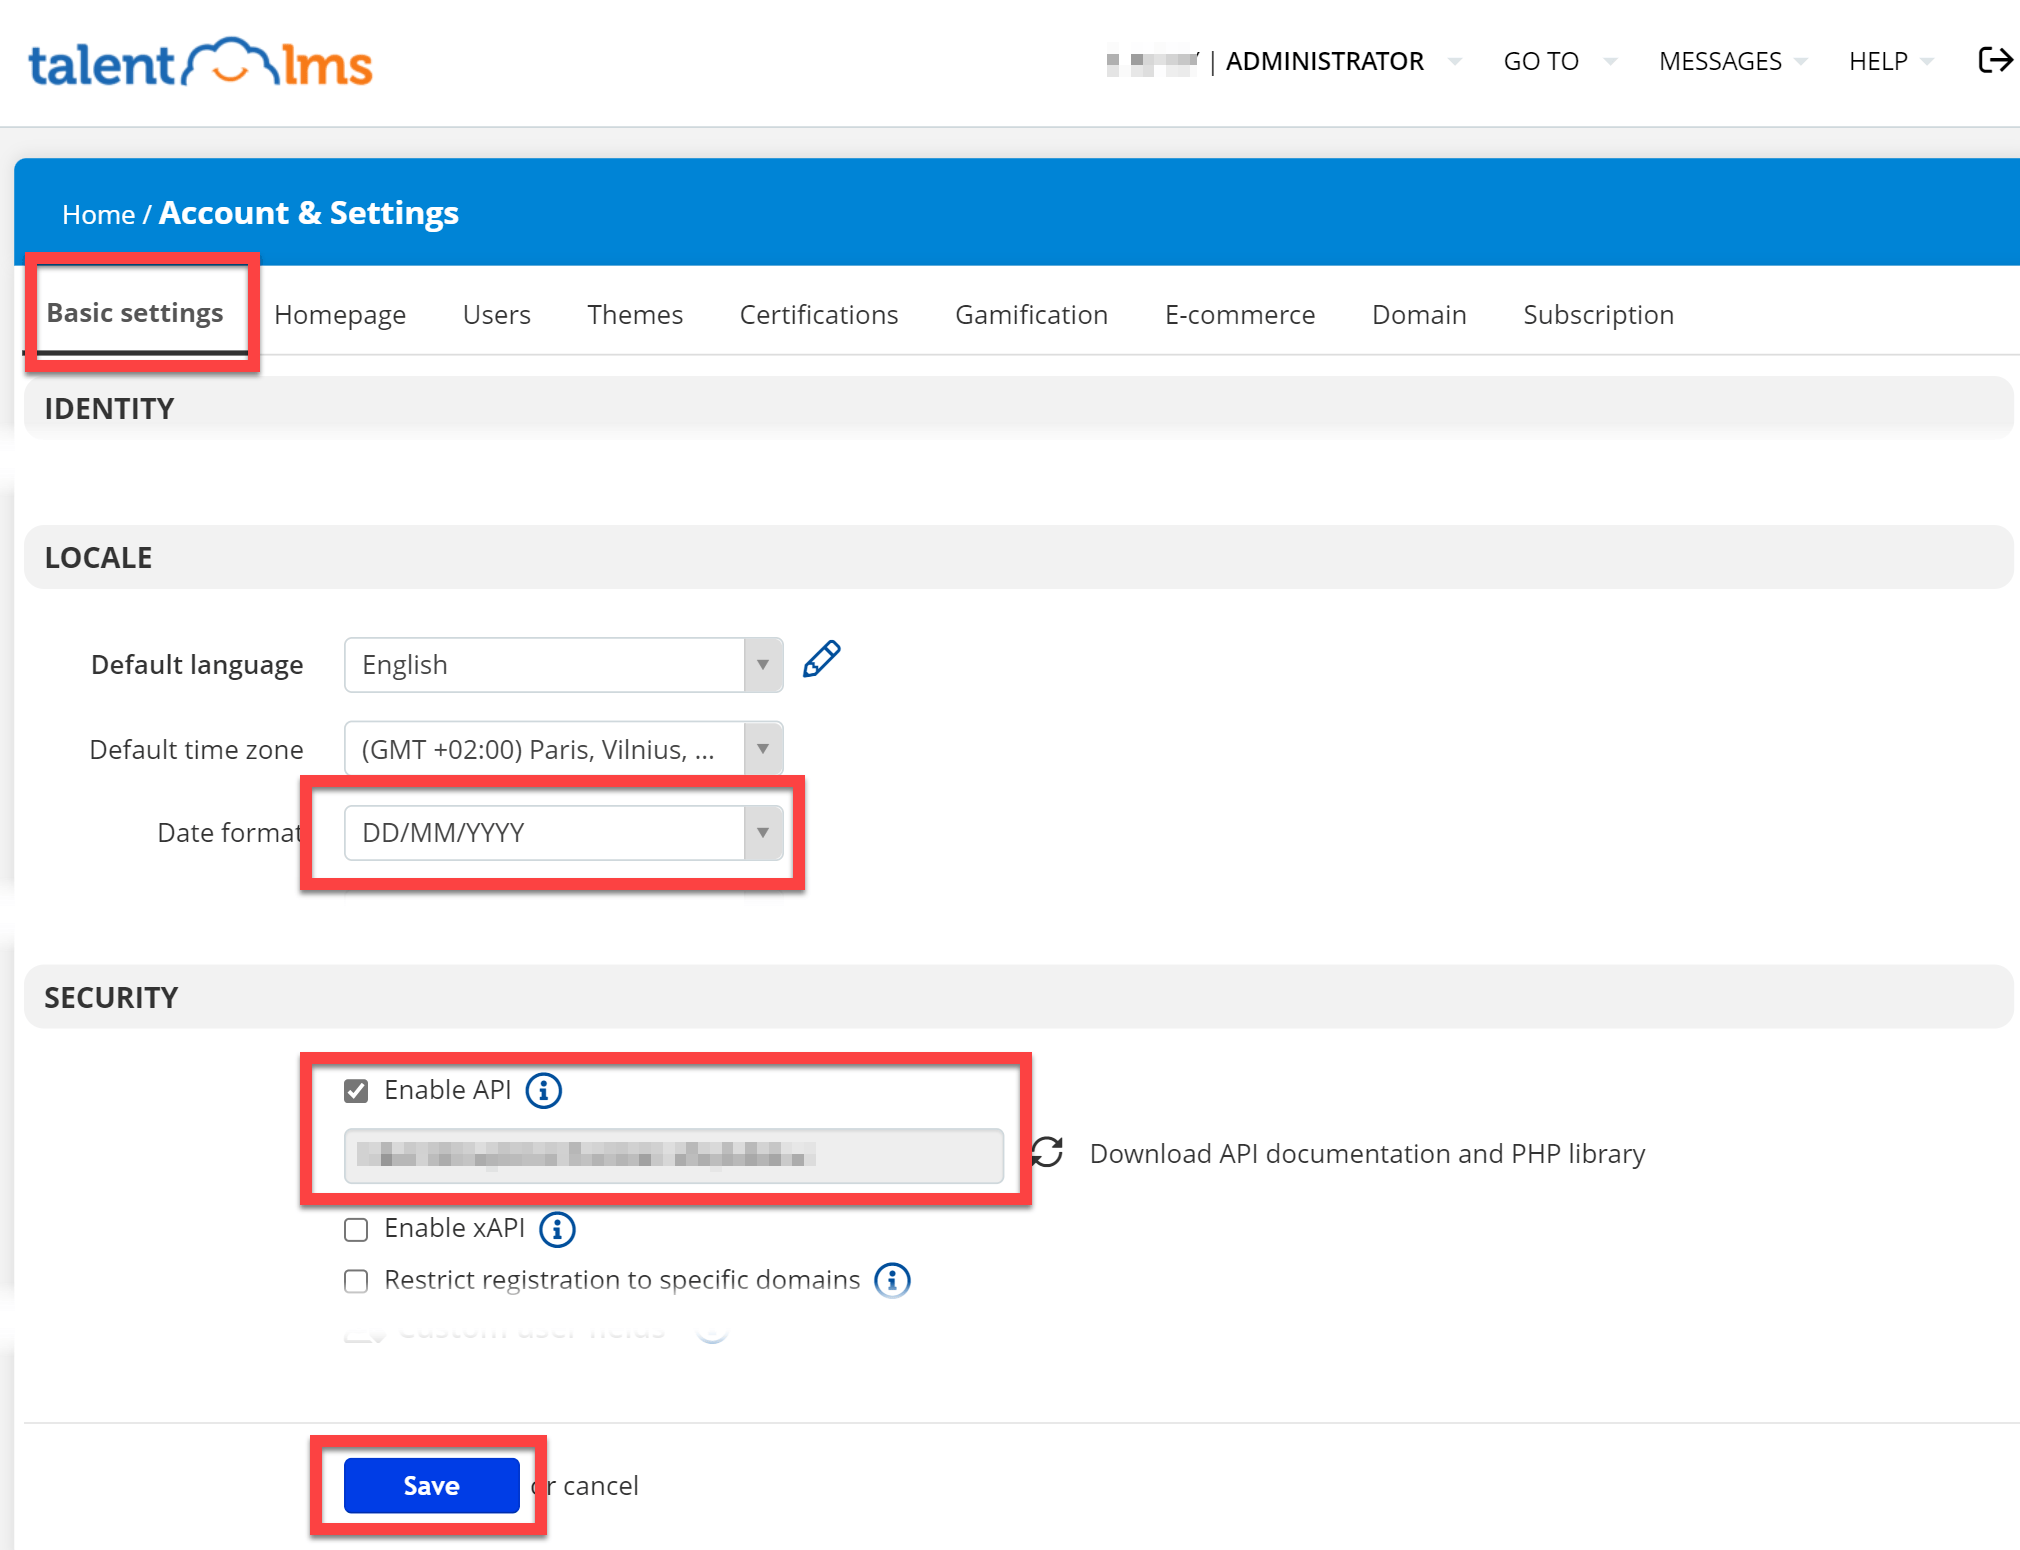
Task: Expand the Administrator role menu
Action: coord(1343,61)
